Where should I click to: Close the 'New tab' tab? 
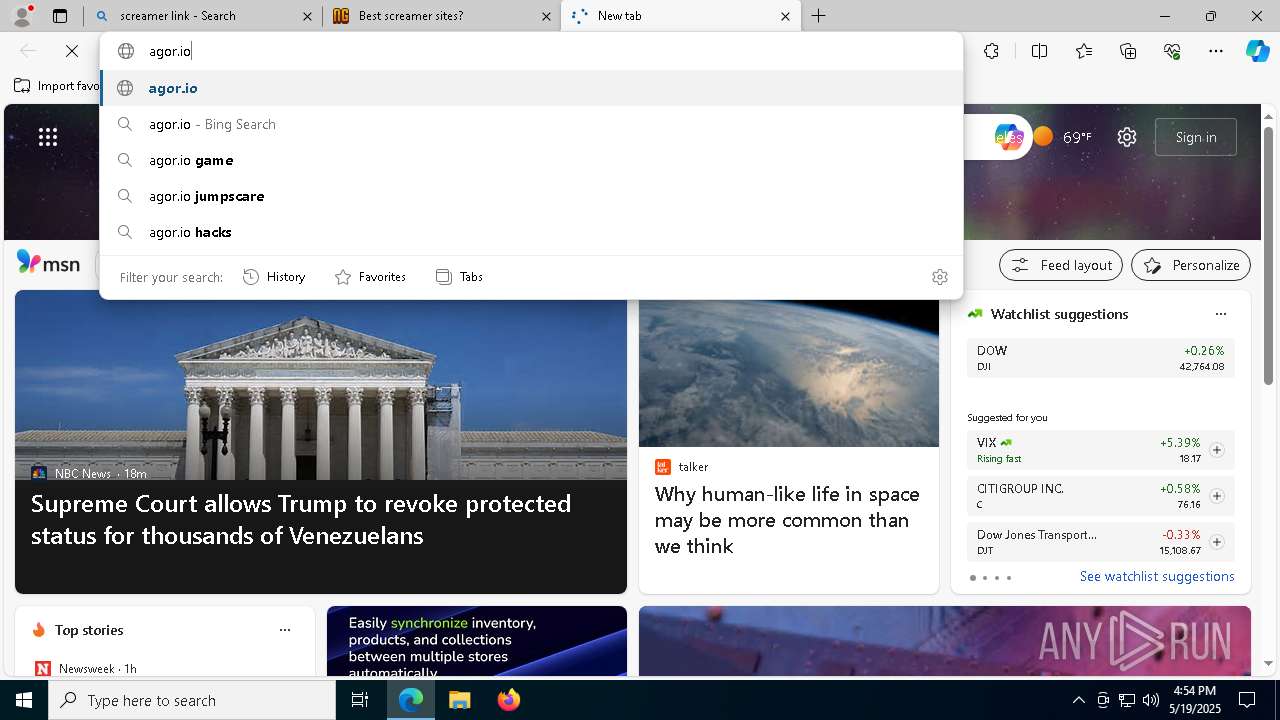point(785,16)
